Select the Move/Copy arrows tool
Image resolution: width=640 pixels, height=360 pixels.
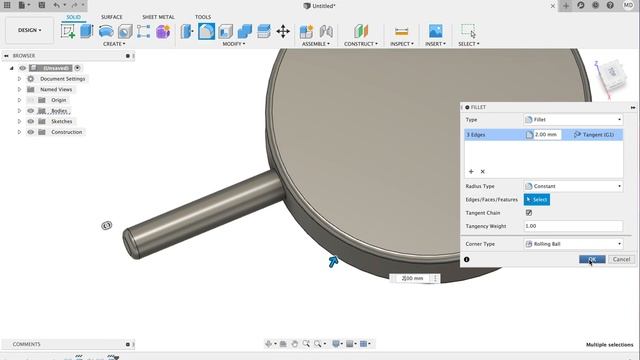click(283, 31)
